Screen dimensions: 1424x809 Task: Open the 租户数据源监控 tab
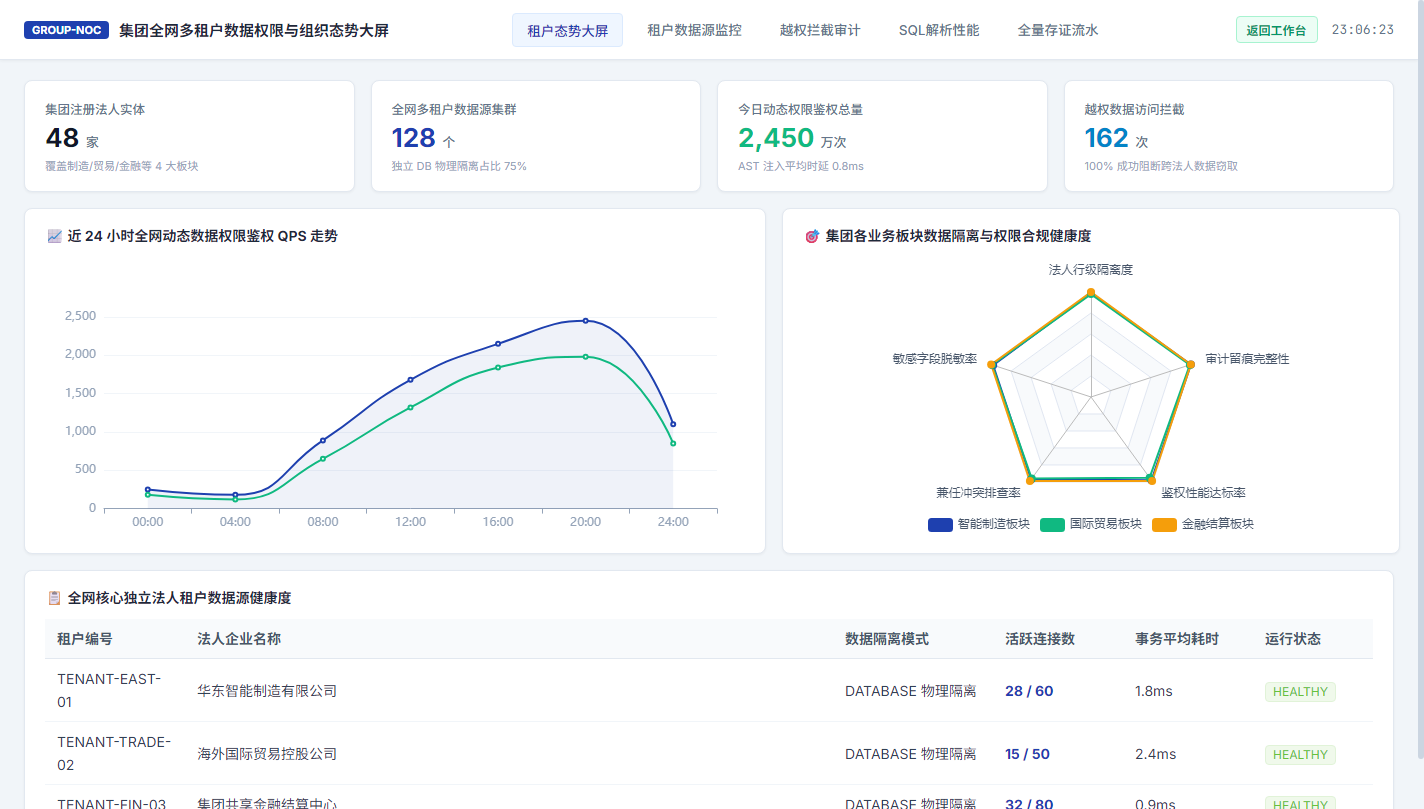[695, 30]
